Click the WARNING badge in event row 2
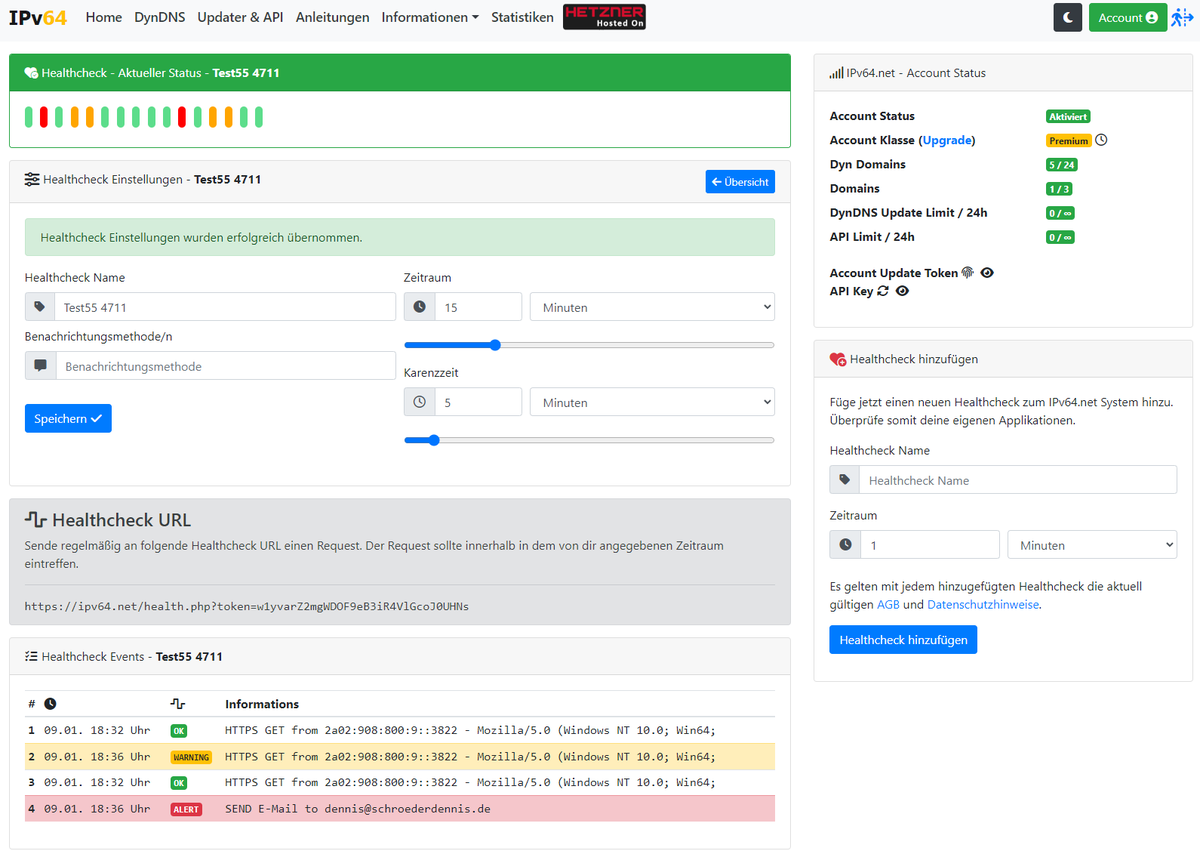 [x=191, y=757]
